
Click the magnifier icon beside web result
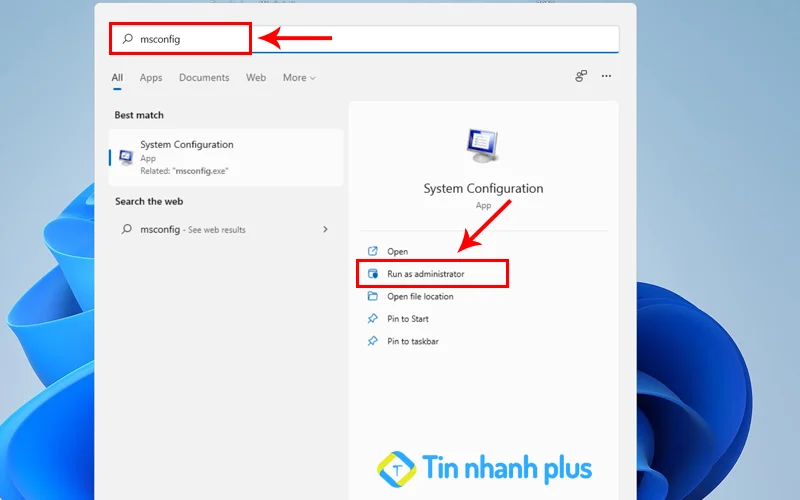coord(127,229)
